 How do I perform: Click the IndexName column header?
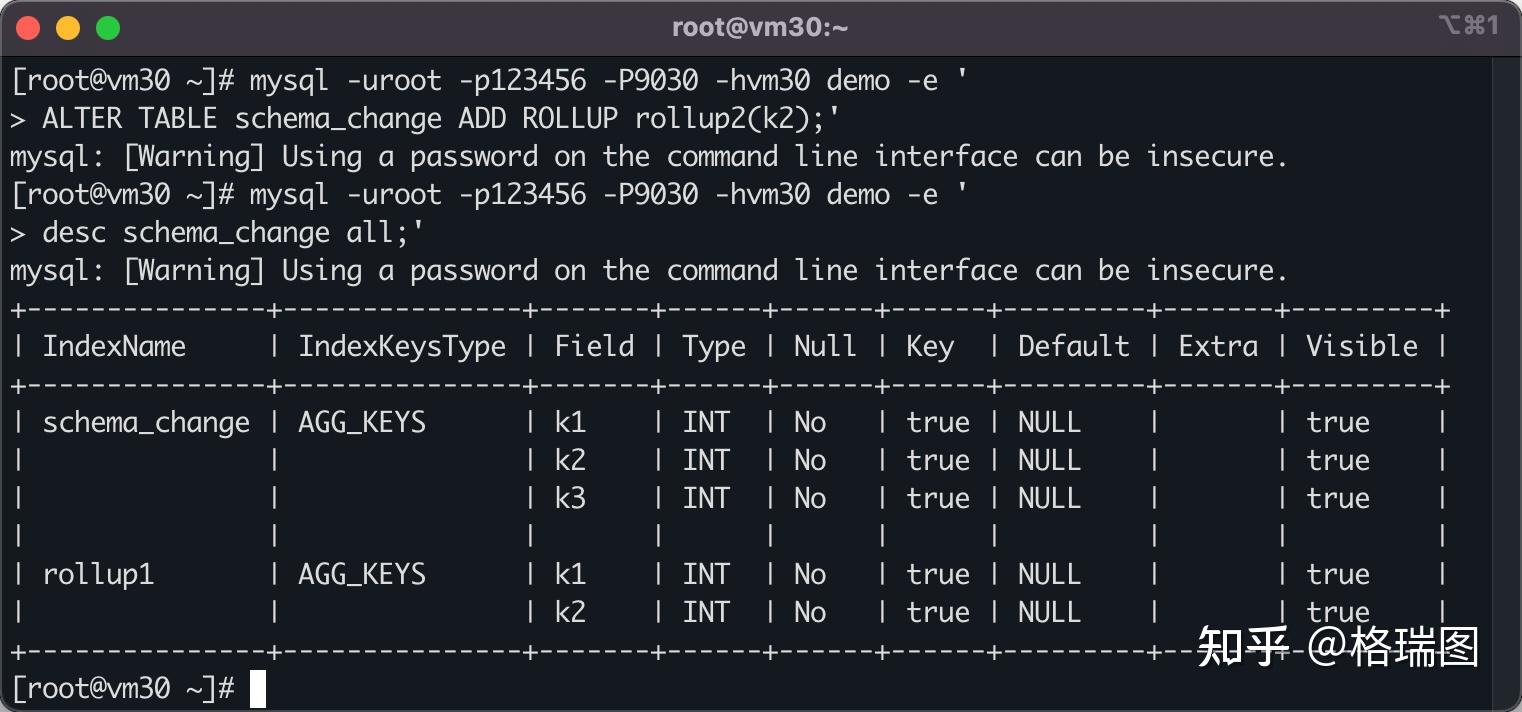pyautogui.click(x=114, y=347)
